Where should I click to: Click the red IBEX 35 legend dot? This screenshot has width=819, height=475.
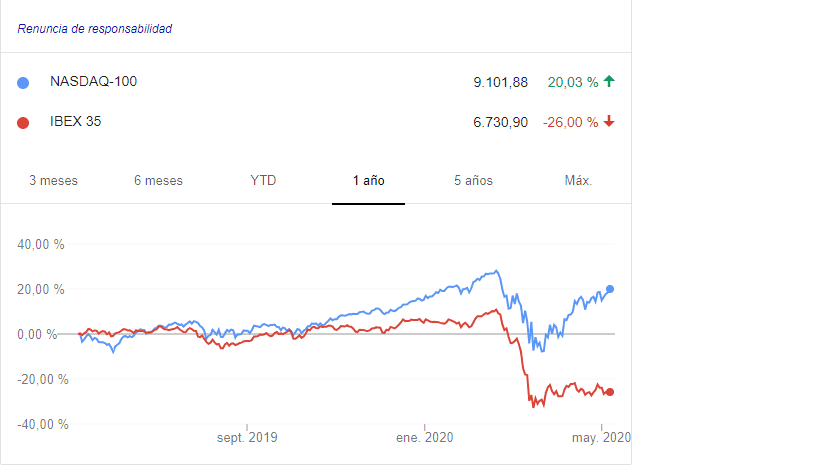[x=23, y=123]
